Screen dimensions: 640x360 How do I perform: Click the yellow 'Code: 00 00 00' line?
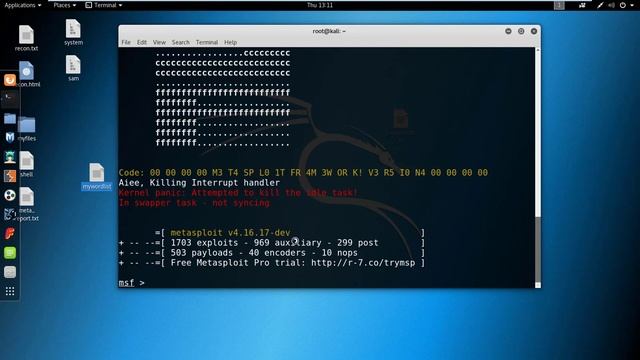tap(303, 173)
